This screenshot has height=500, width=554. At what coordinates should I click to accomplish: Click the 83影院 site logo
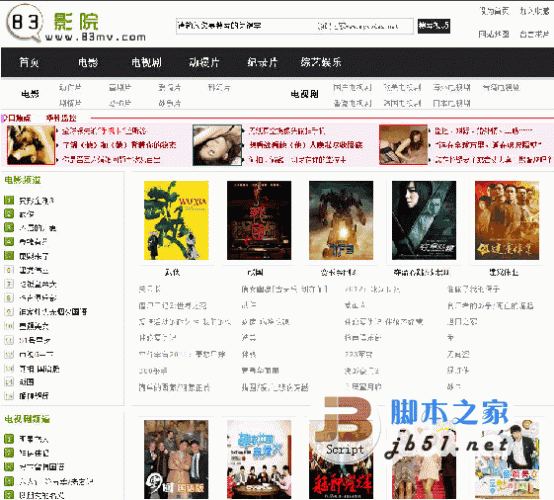[x=76, y=23]
